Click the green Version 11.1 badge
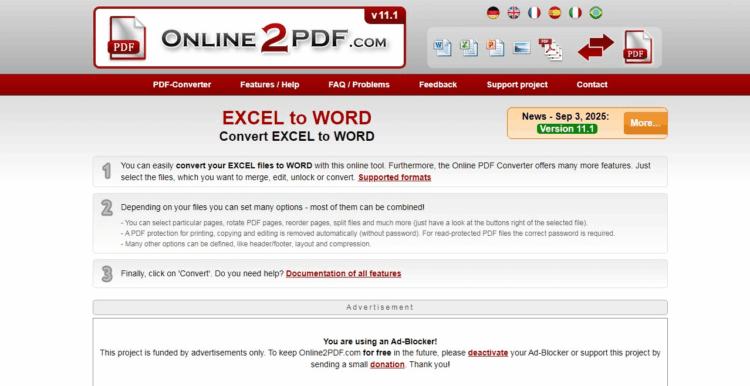Screen dimensions: 750x386 [x=567, y=129]
